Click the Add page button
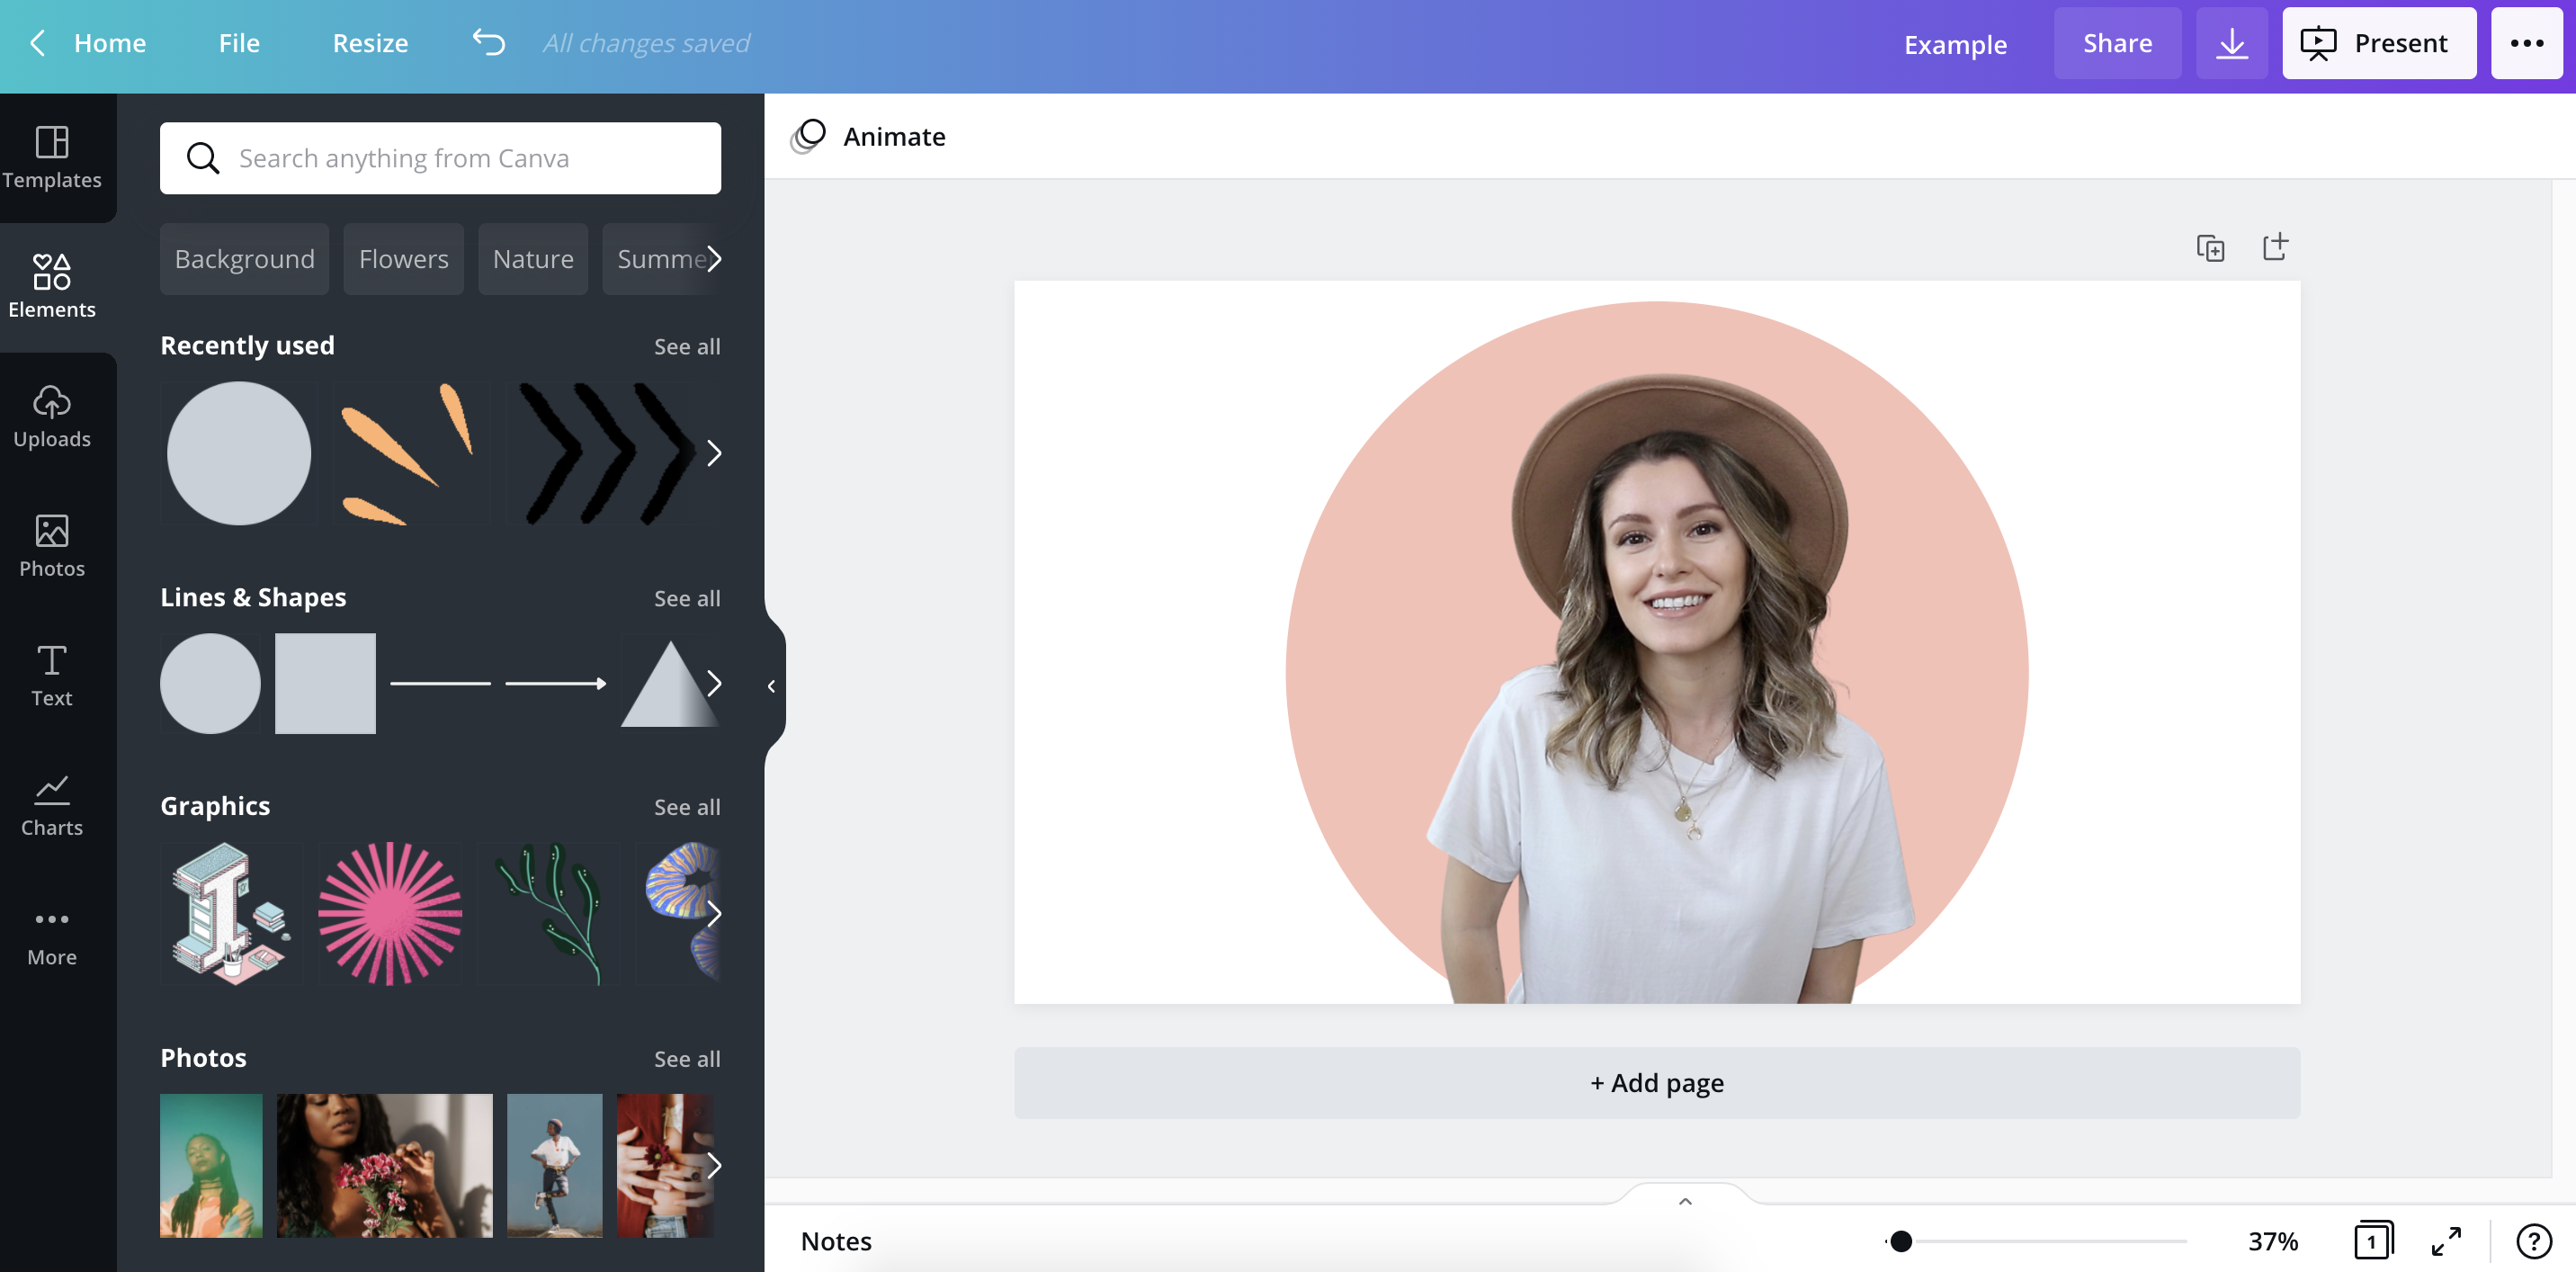 coord(1656,1081)
